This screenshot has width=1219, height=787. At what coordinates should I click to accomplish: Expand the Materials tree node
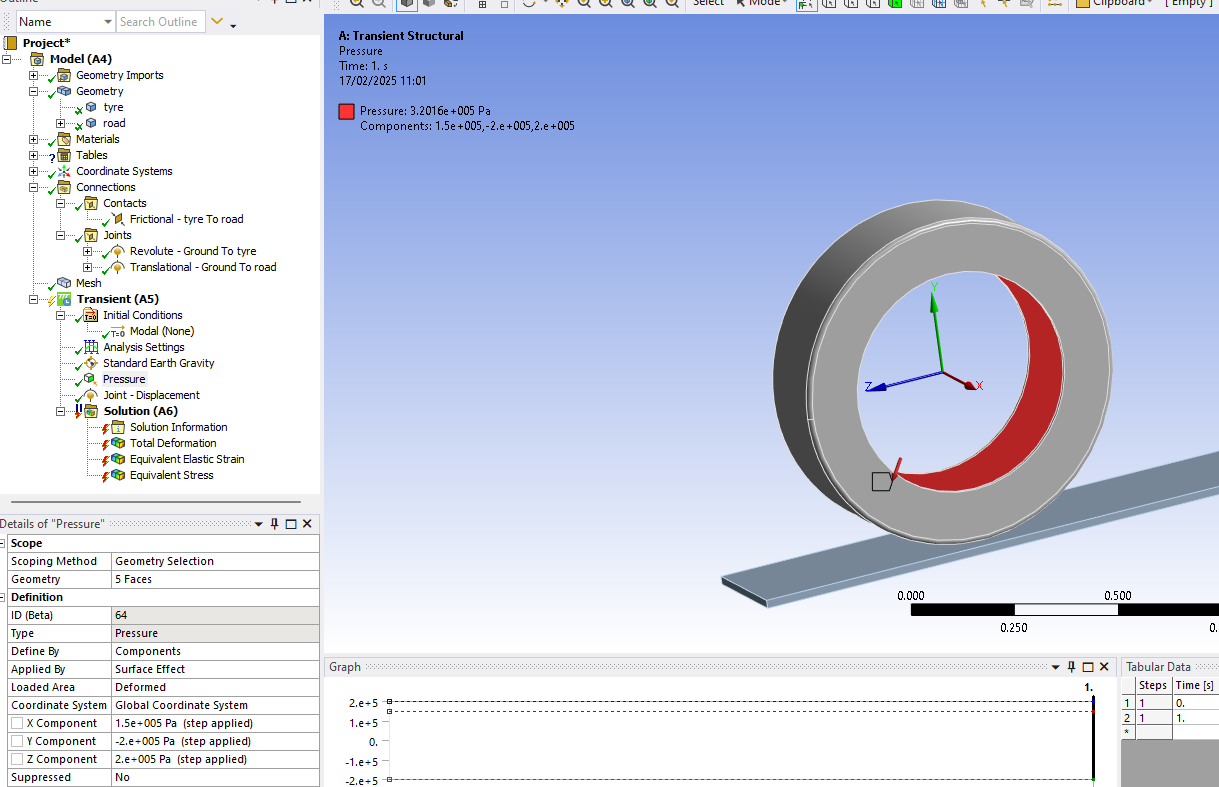pos(34,139)
